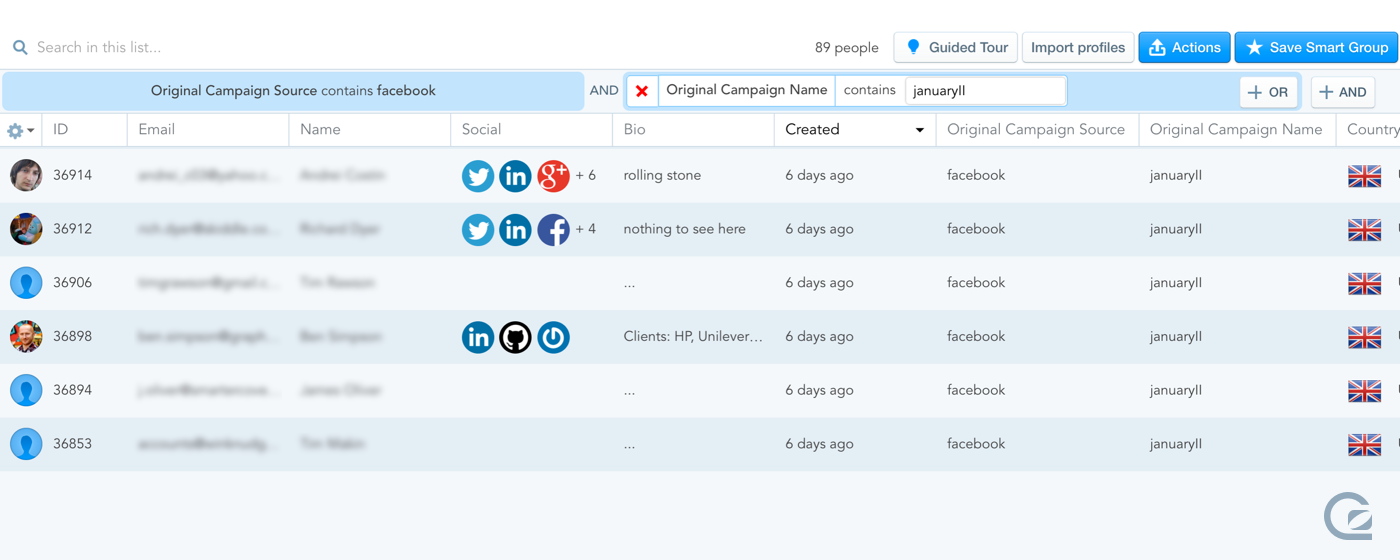Click the Email column header
Image resolution: width=1400 pixels, height=560 pixels.
pos(157,129)
